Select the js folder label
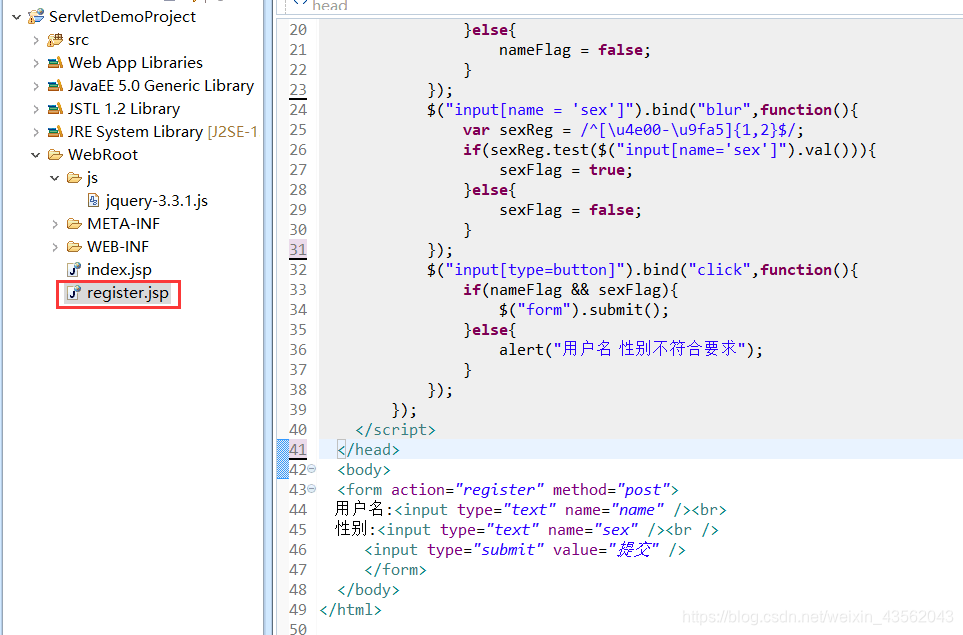963x635 pixels. click(x=92, y=178)
